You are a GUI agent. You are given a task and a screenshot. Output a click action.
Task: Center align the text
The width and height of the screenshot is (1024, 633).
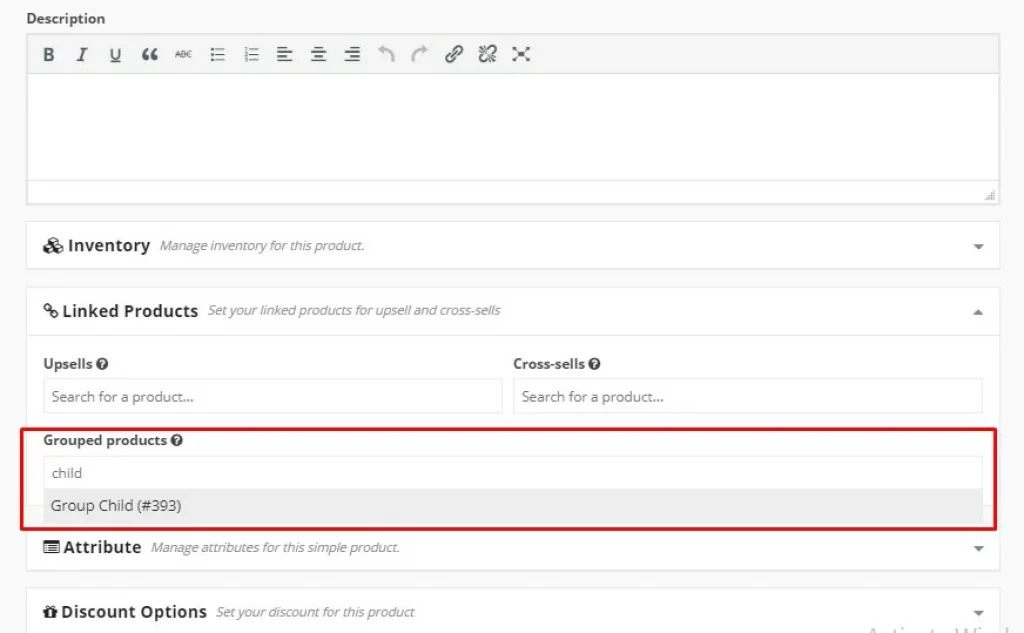tap(319, 54)
